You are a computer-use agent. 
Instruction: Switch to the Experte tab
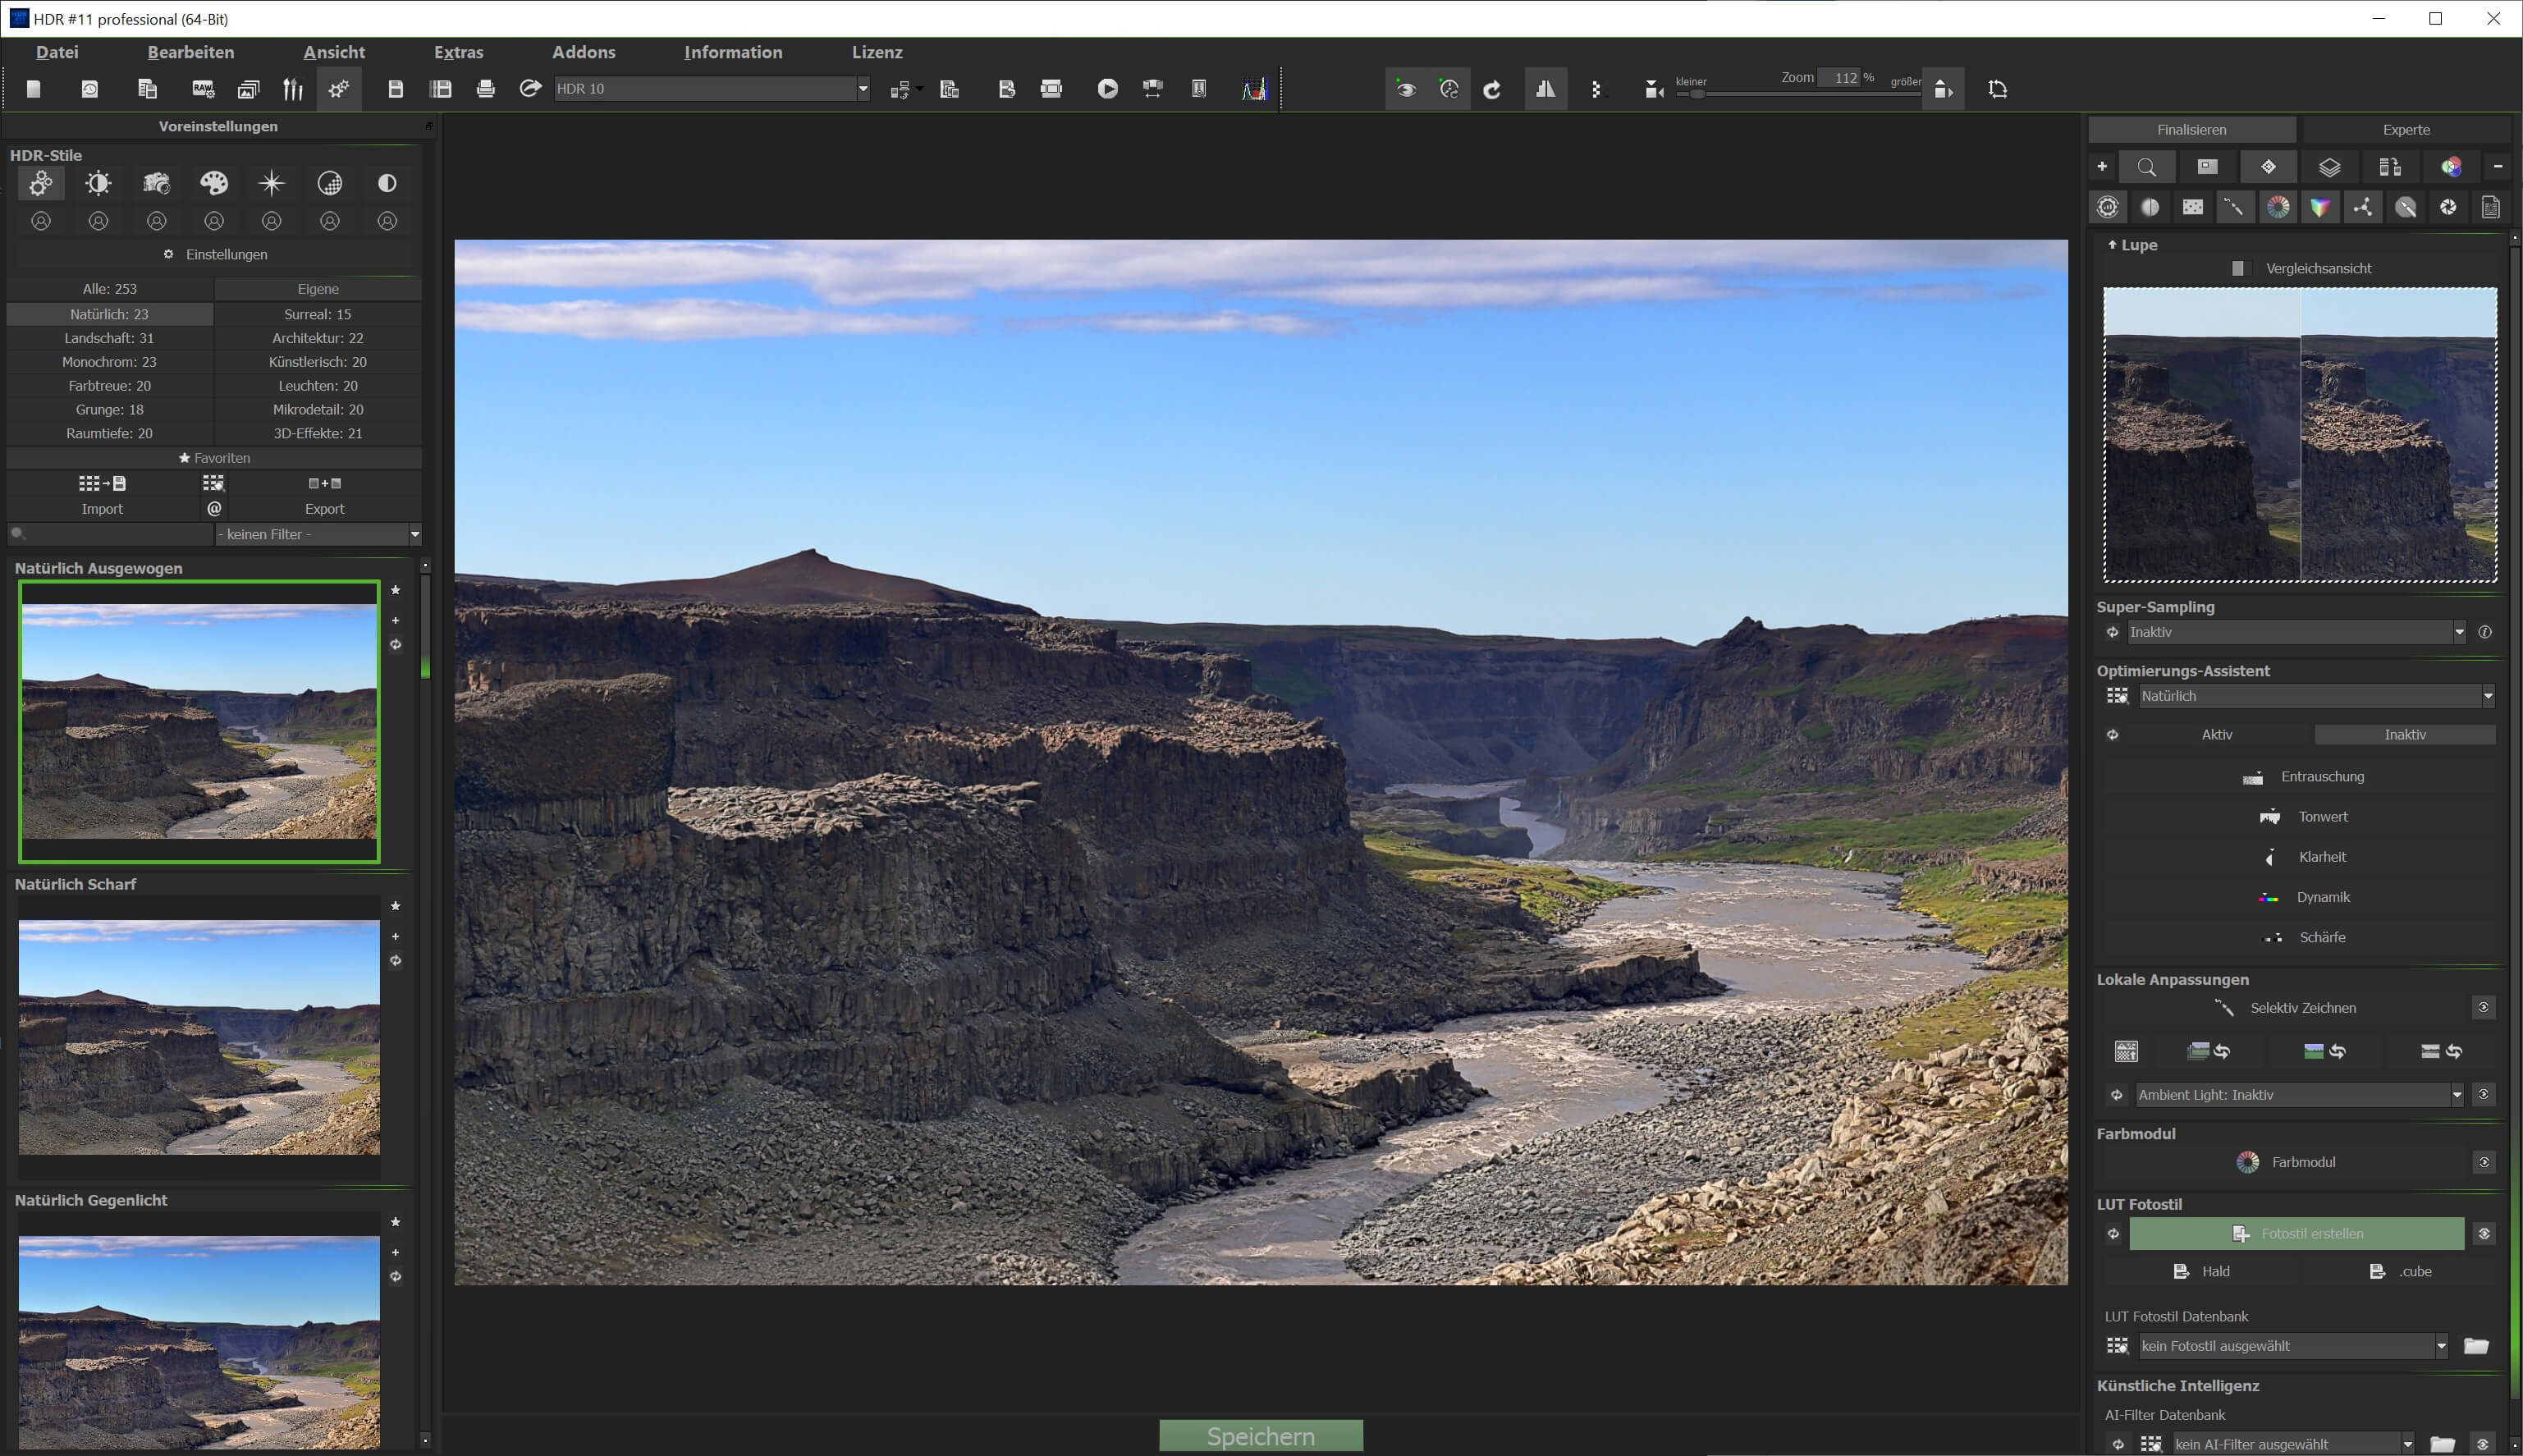click(x=2405, y=130)
